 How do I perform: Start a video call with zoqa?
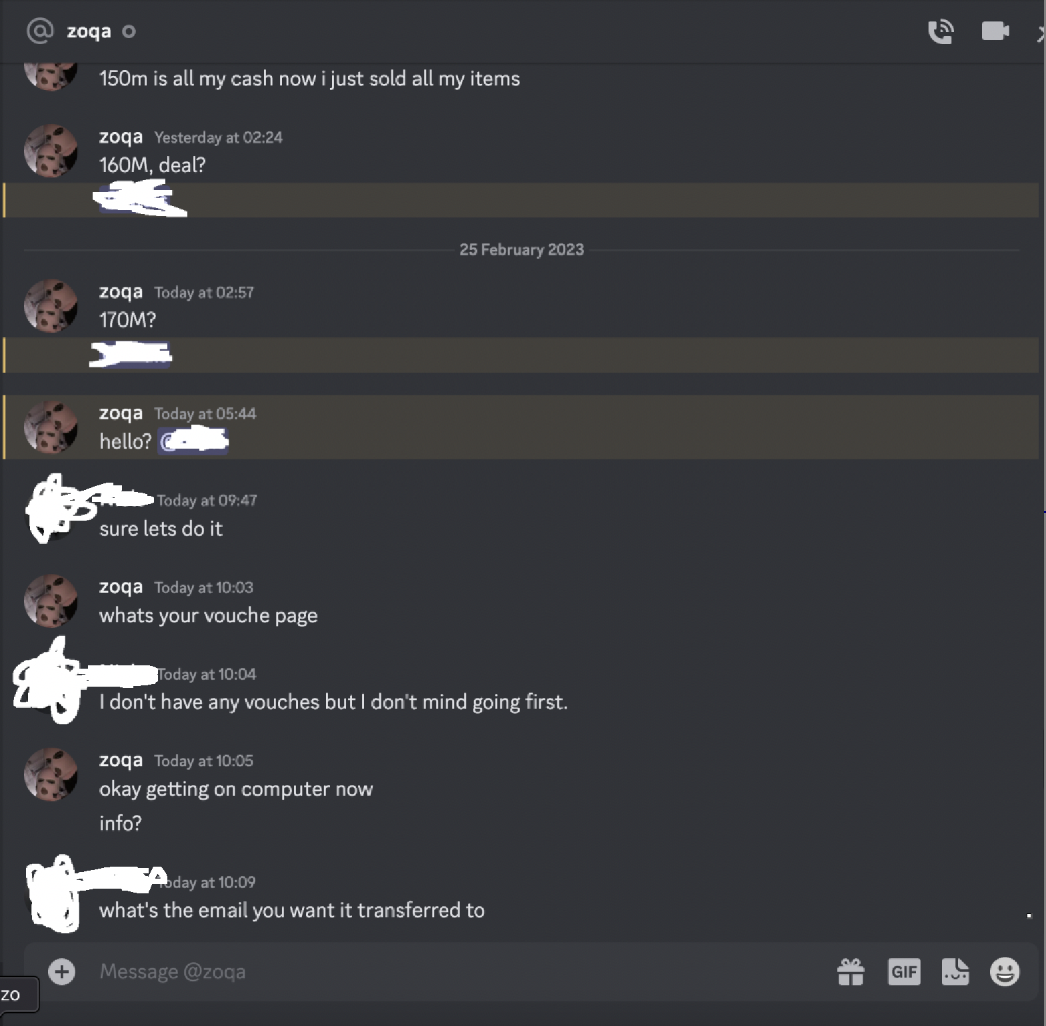pyautogui.click(x=995, y=31)
